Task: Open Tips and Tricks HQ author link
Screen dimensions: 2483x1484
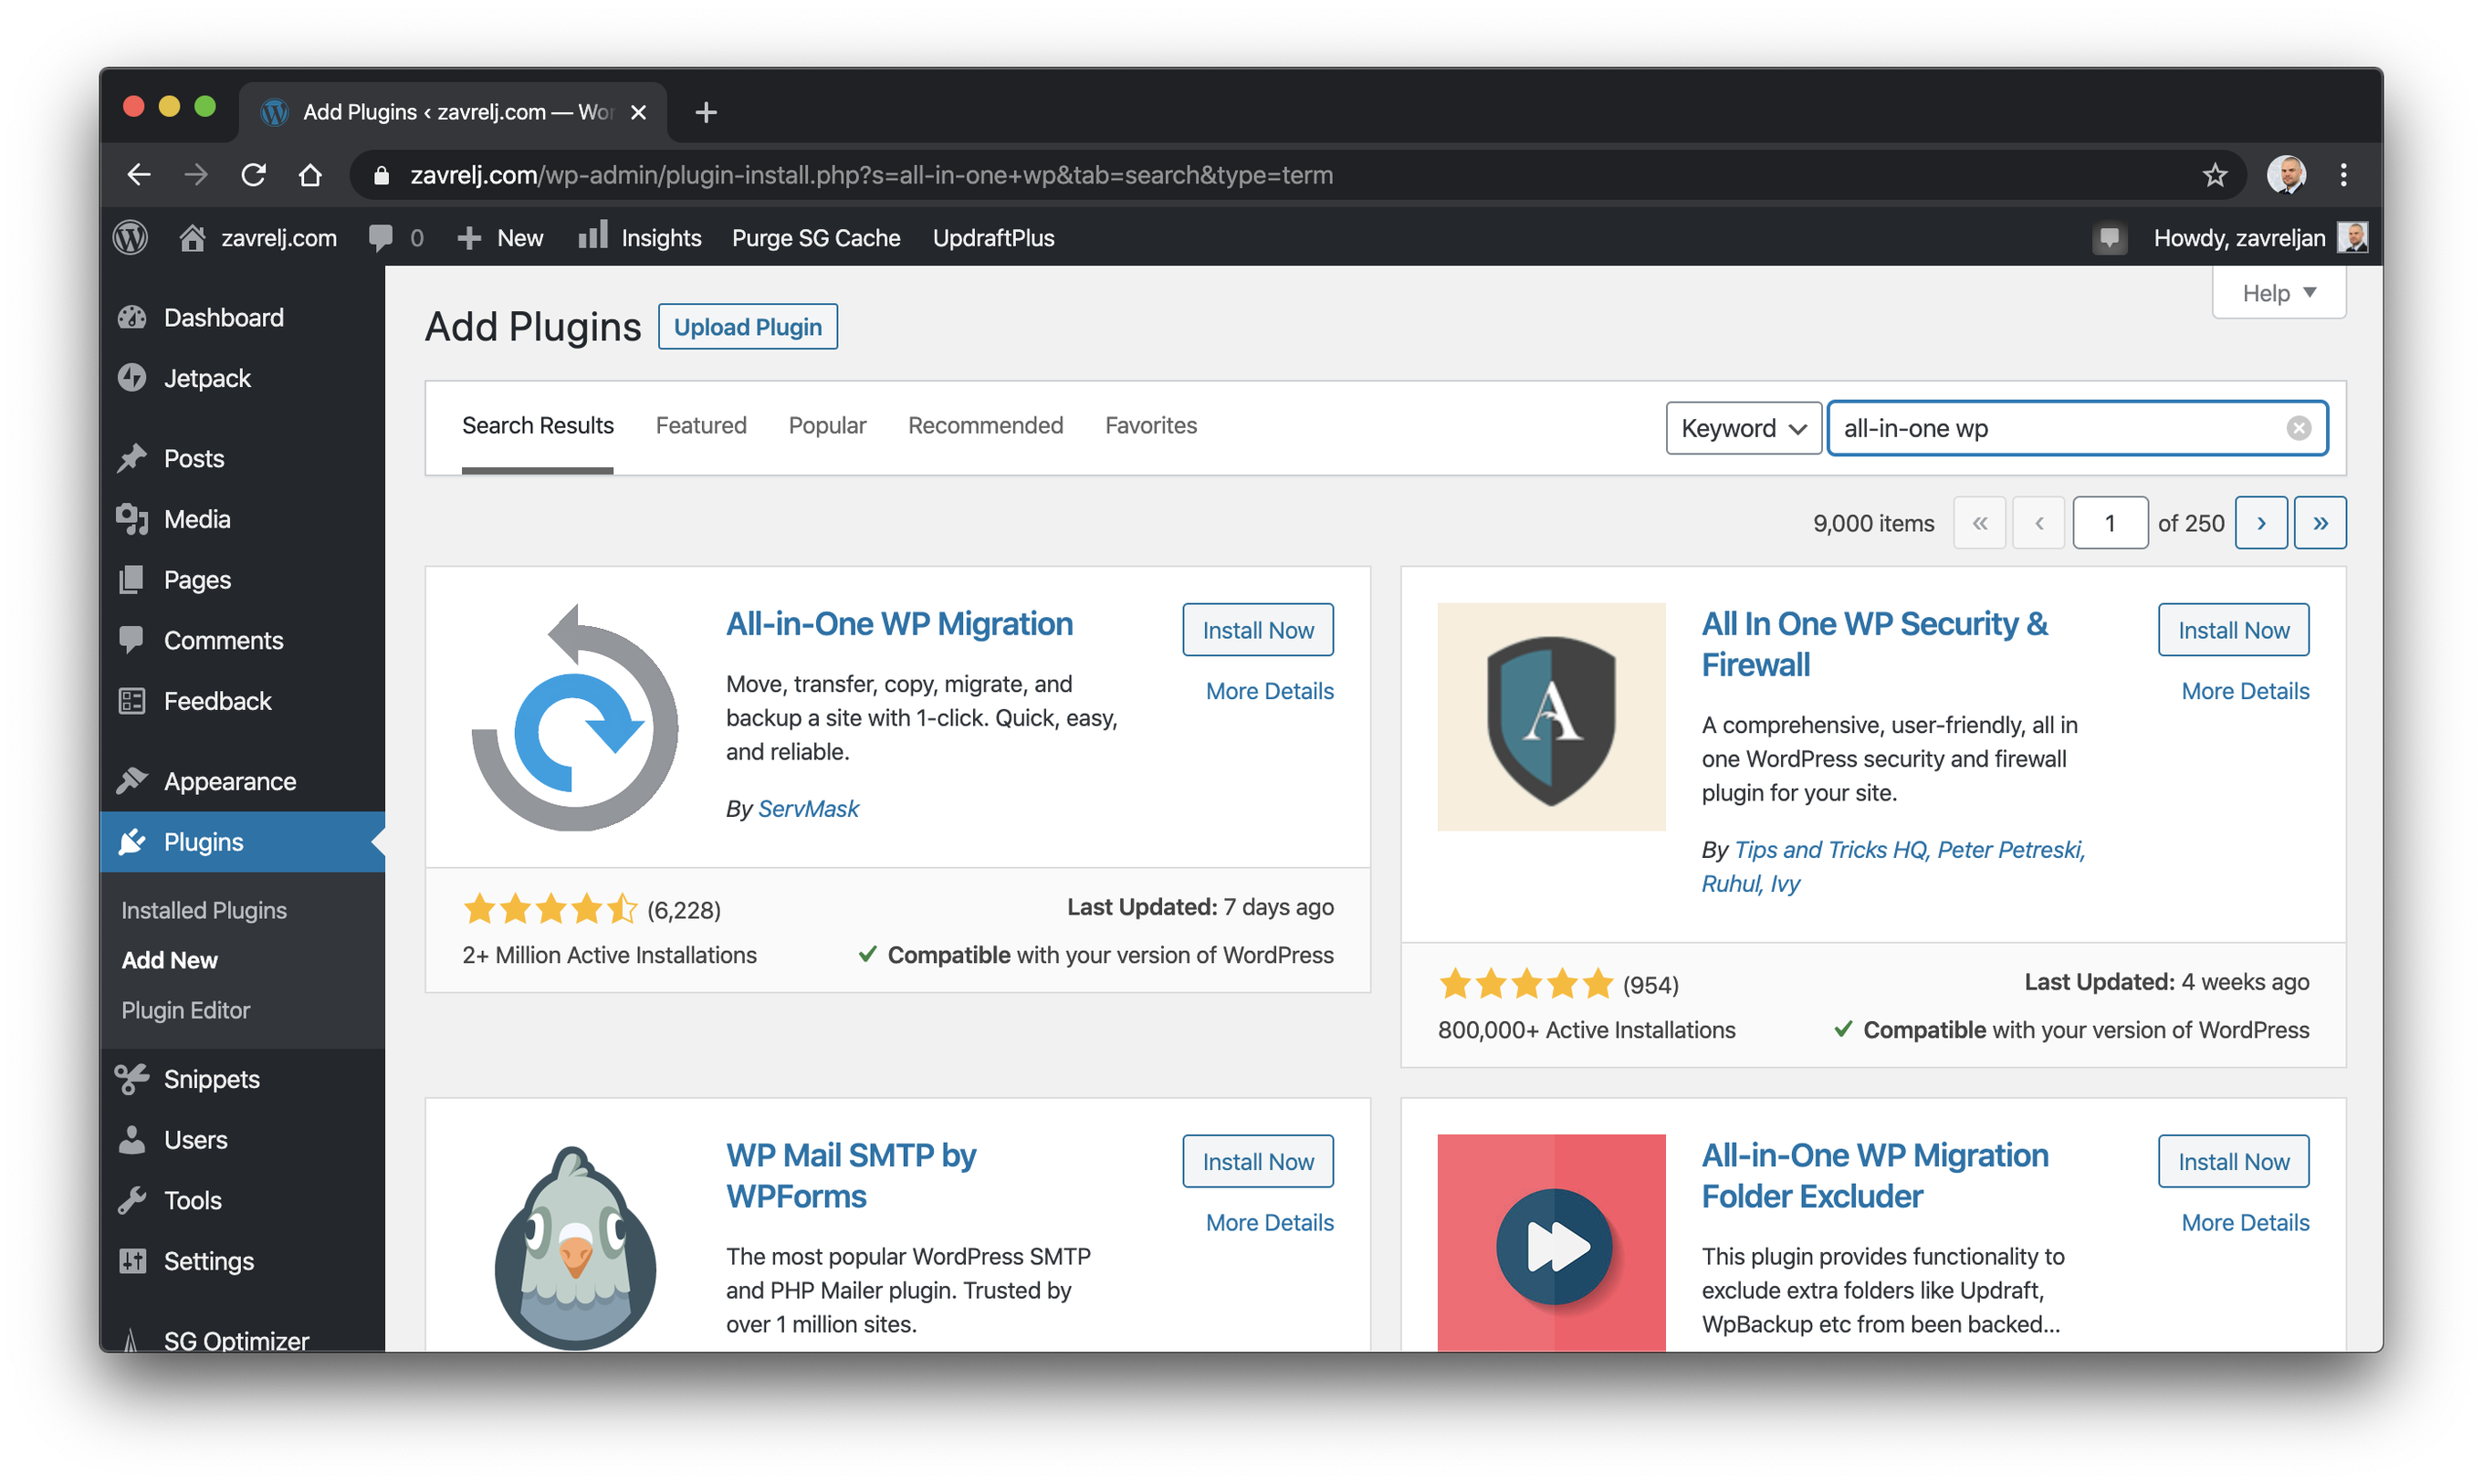Action: [x=1830, y=849]
